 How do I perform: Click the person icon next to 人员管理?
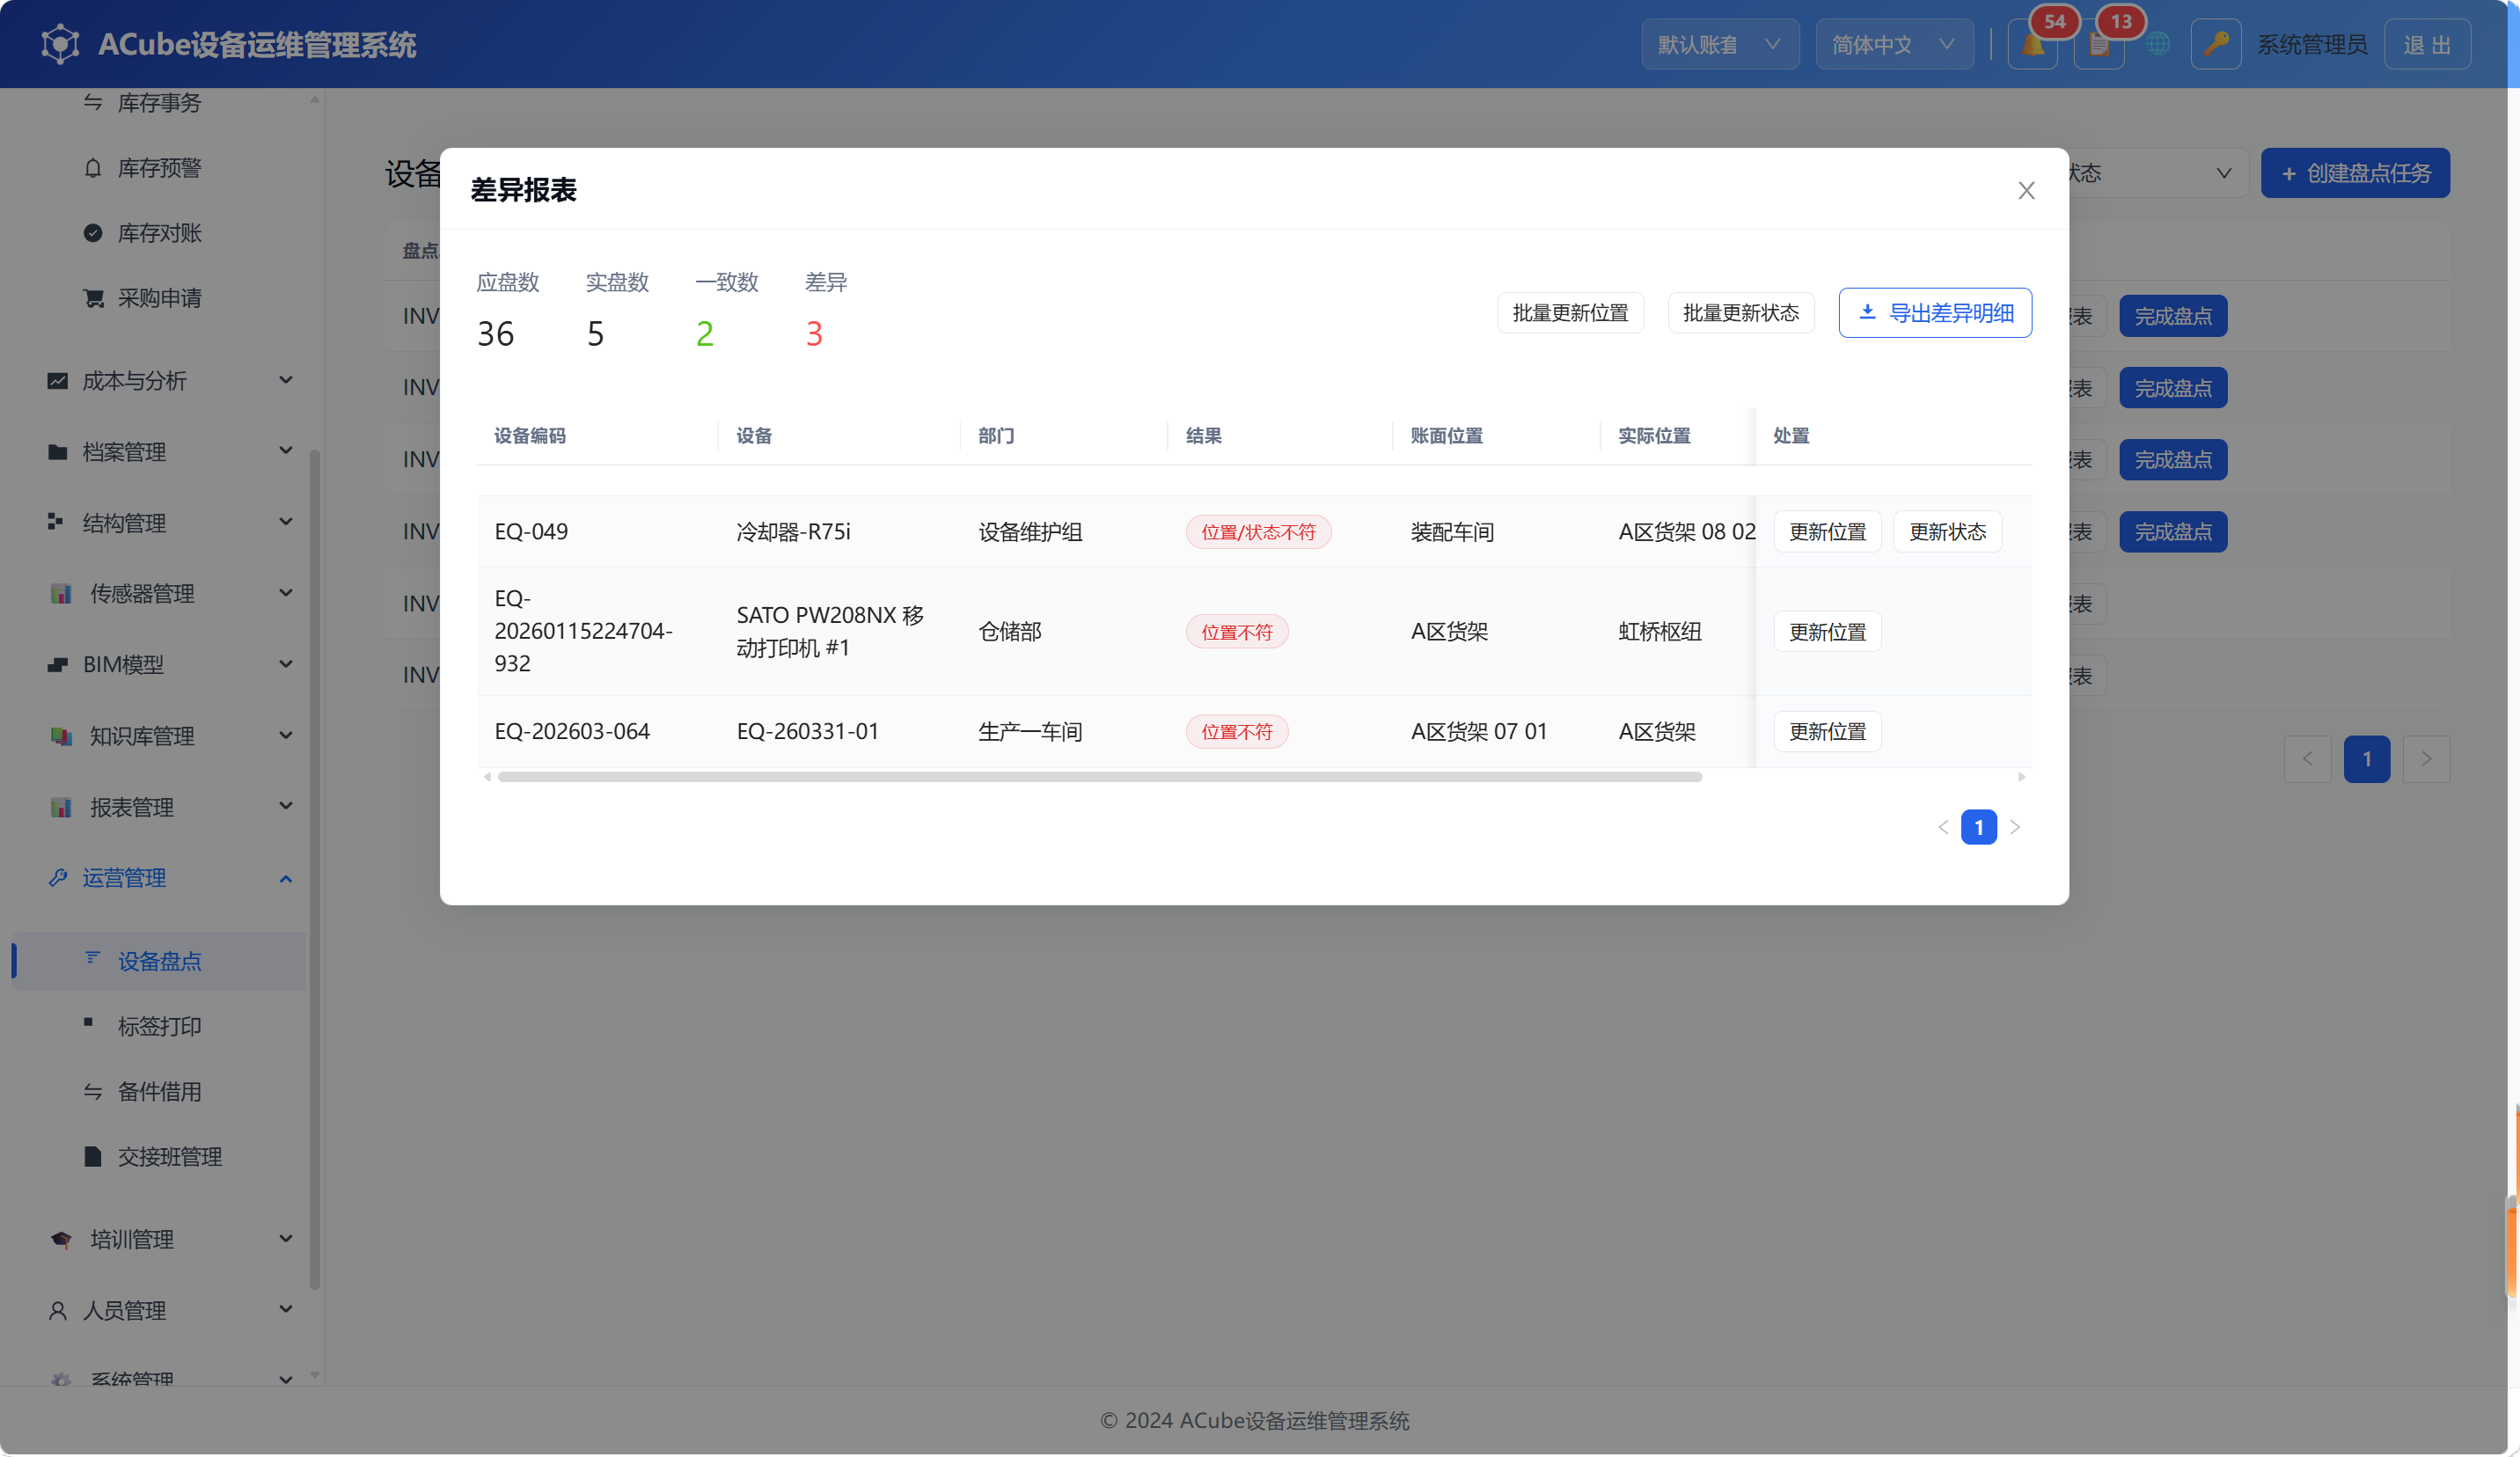pos(58,1310)
